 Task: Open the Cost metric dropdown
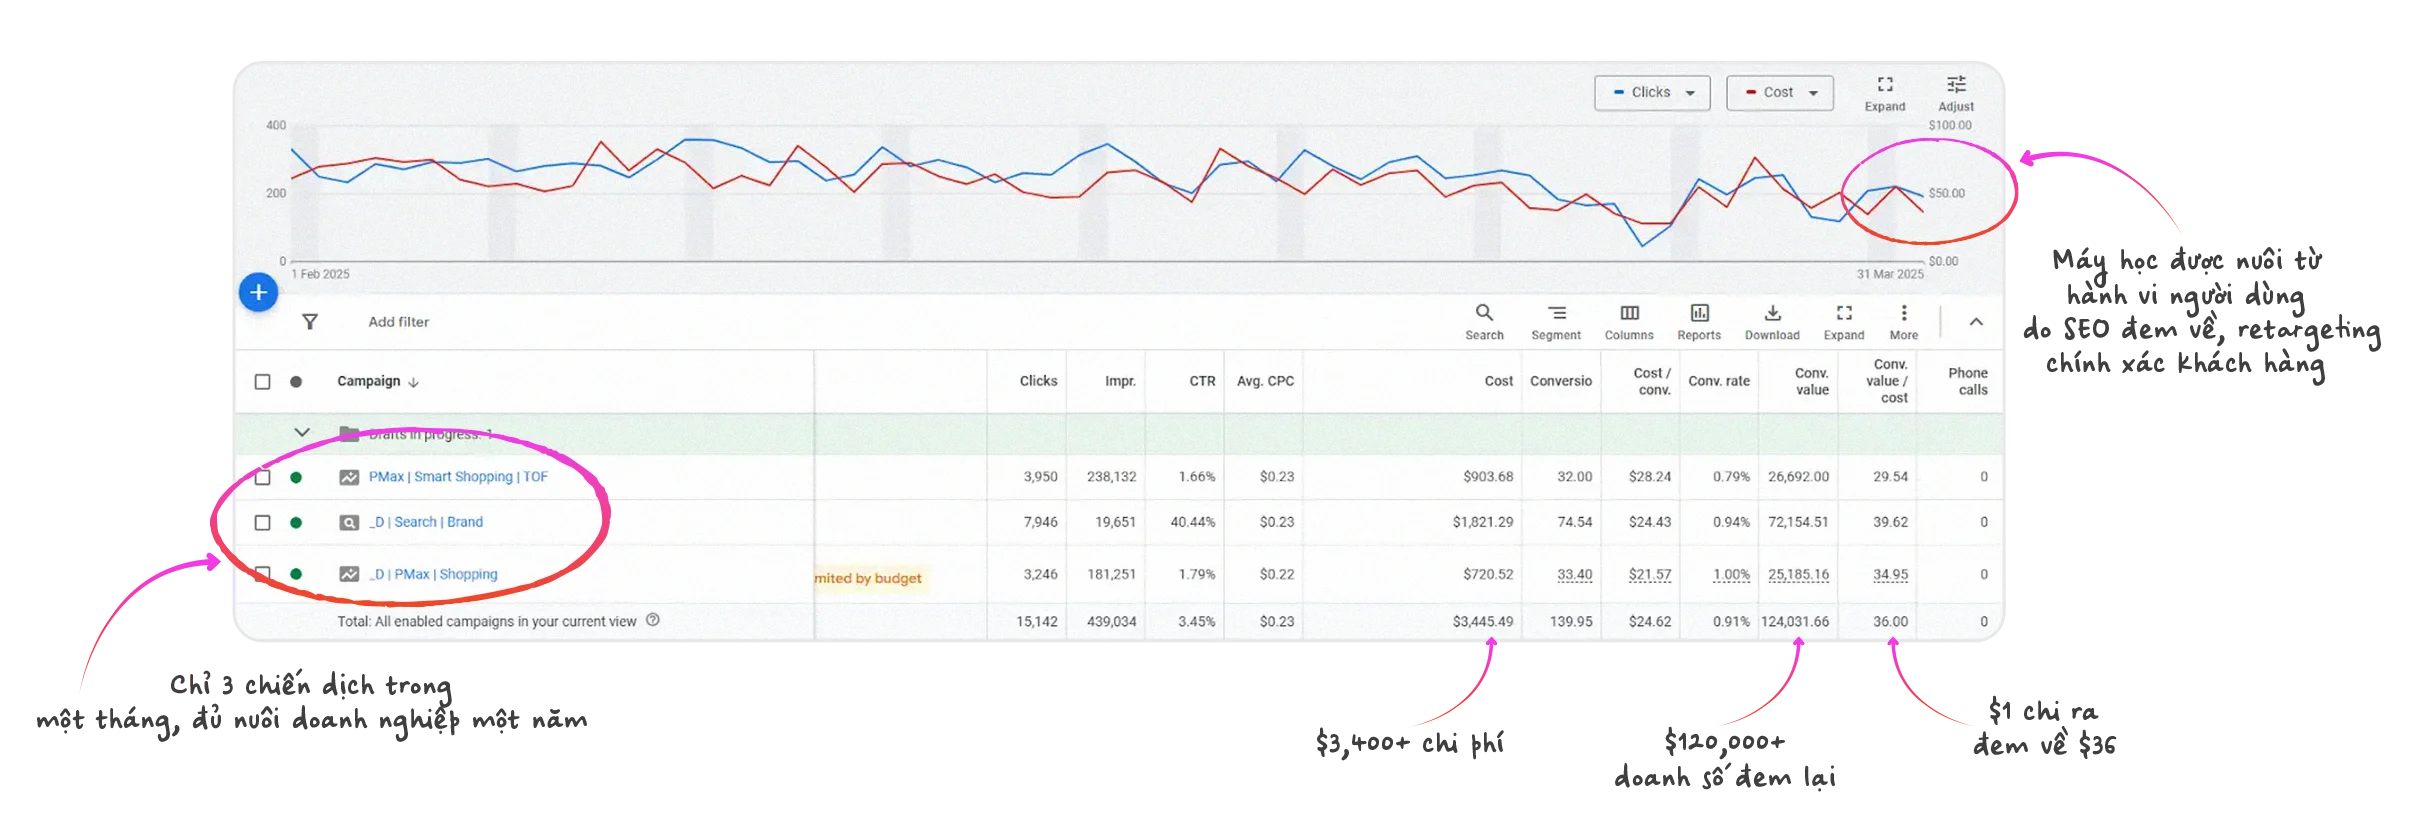pyautogui.click(x=1779, y=93)
